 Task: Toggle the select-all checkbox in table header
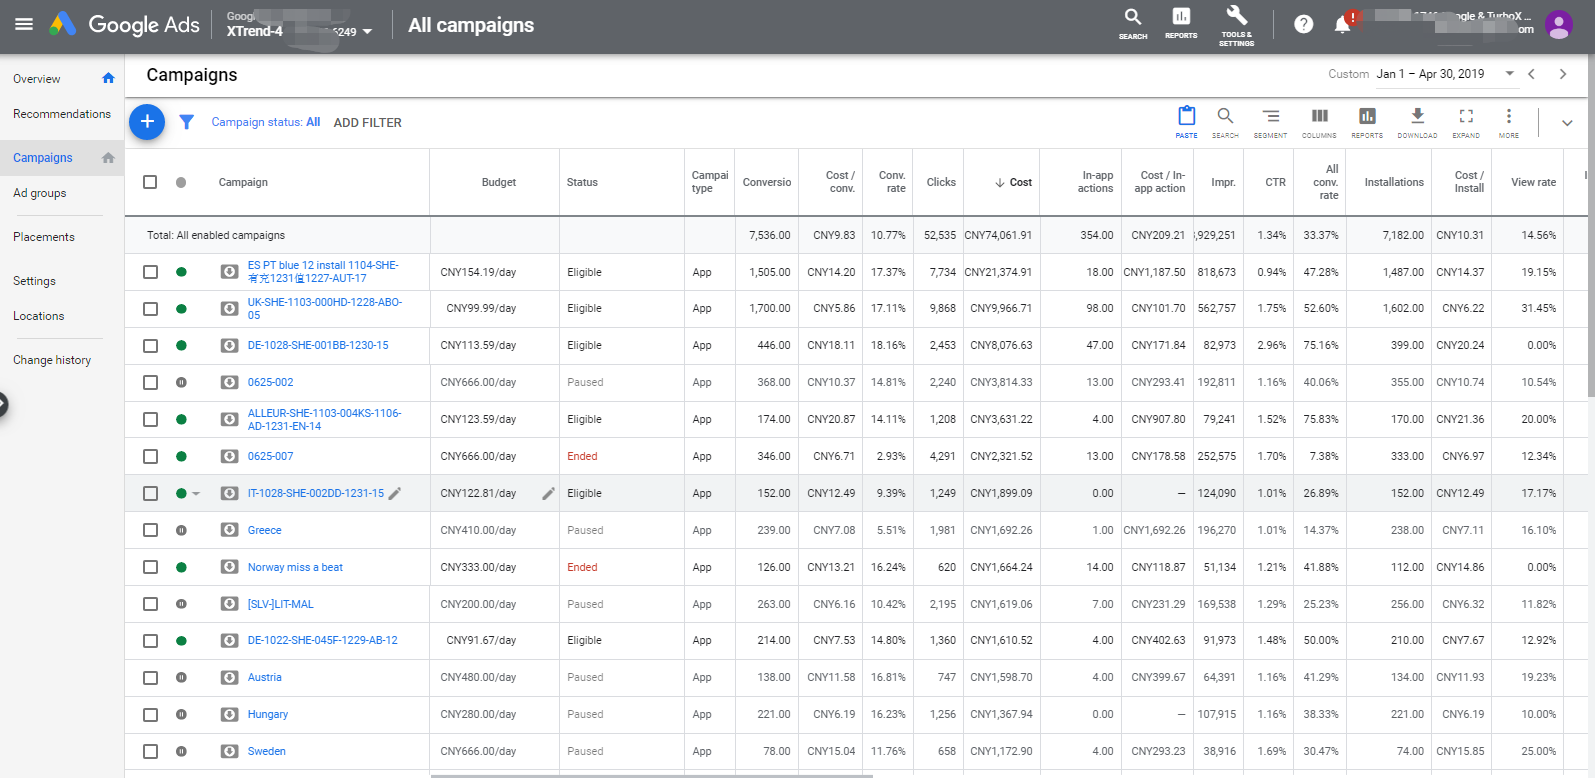point(150,182)
